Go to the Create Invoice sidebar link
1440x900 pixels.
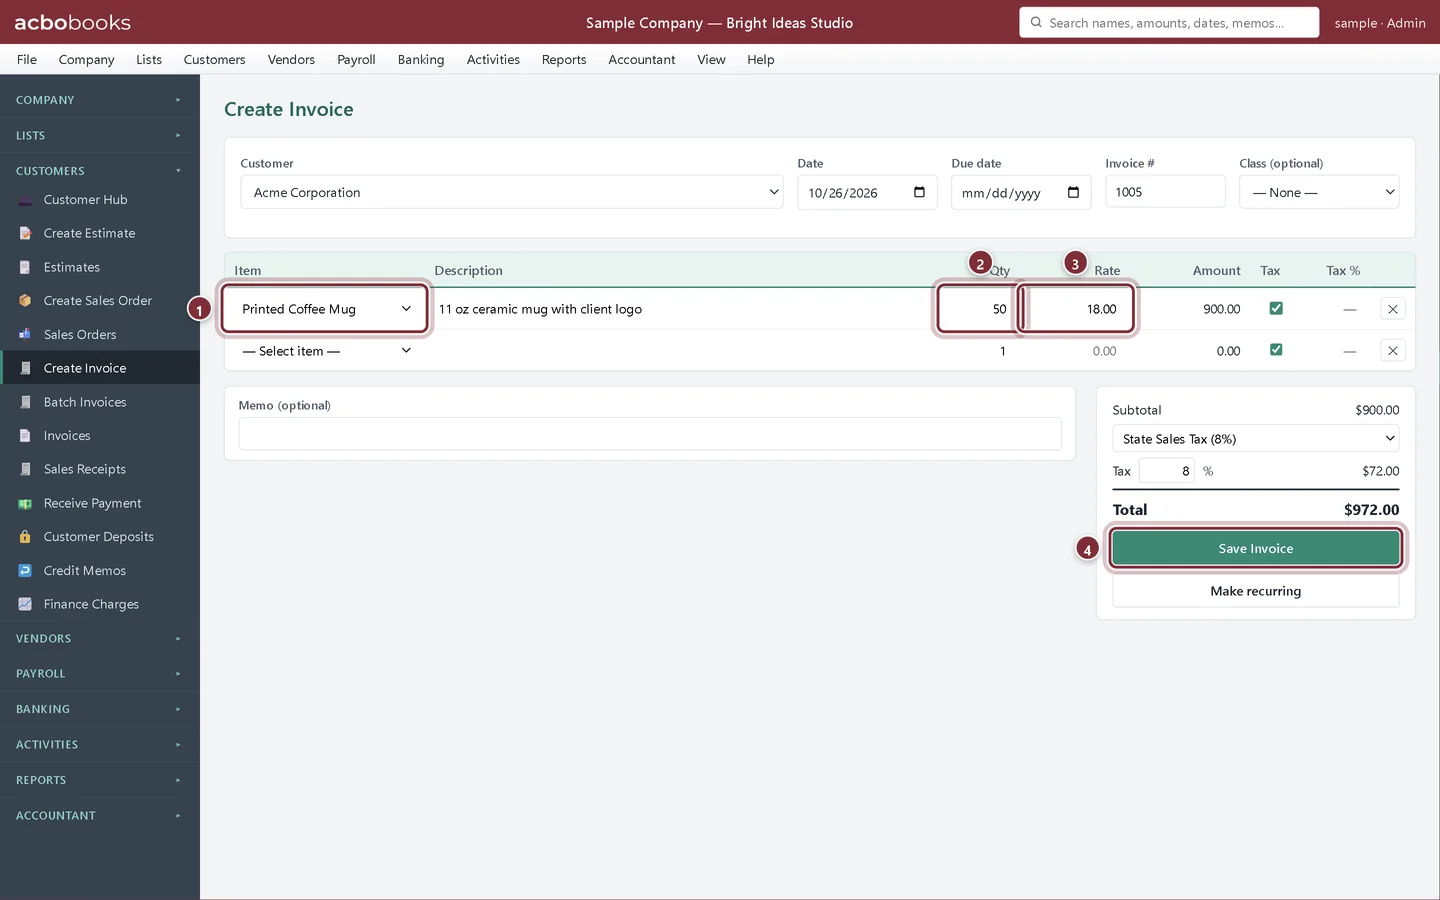click(x=100, y=368)
